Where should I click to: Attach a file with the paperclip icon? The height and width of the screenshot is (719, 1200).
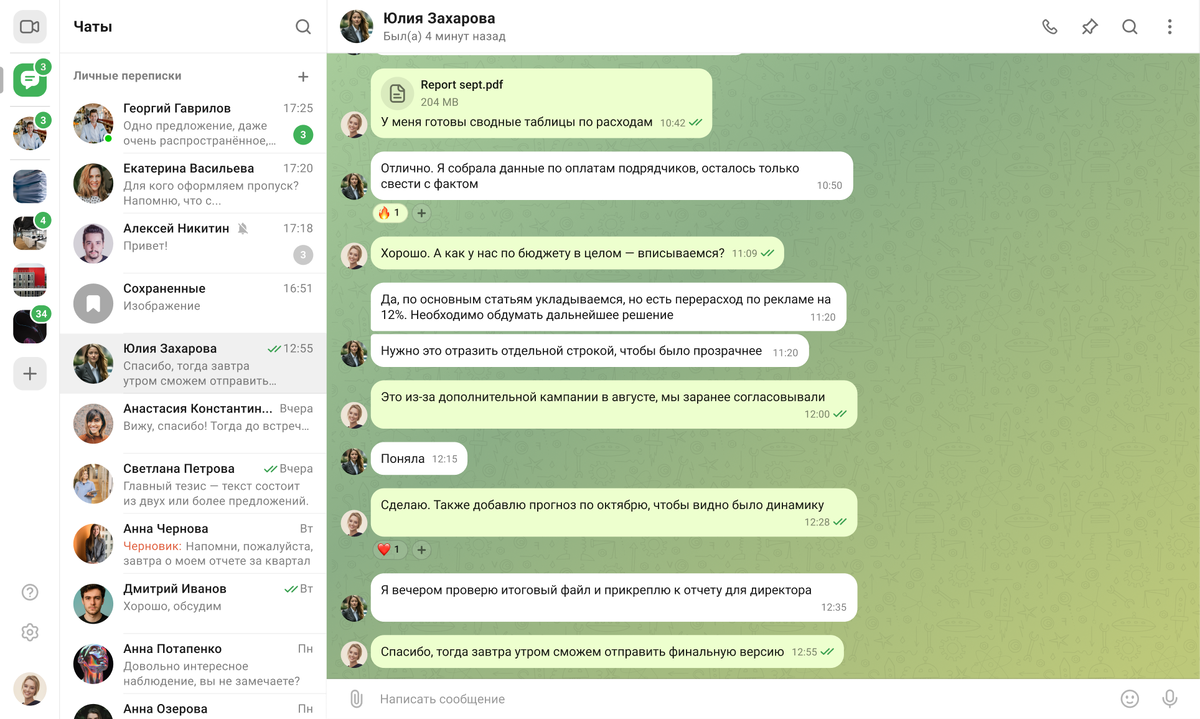[x=355, y=699]
